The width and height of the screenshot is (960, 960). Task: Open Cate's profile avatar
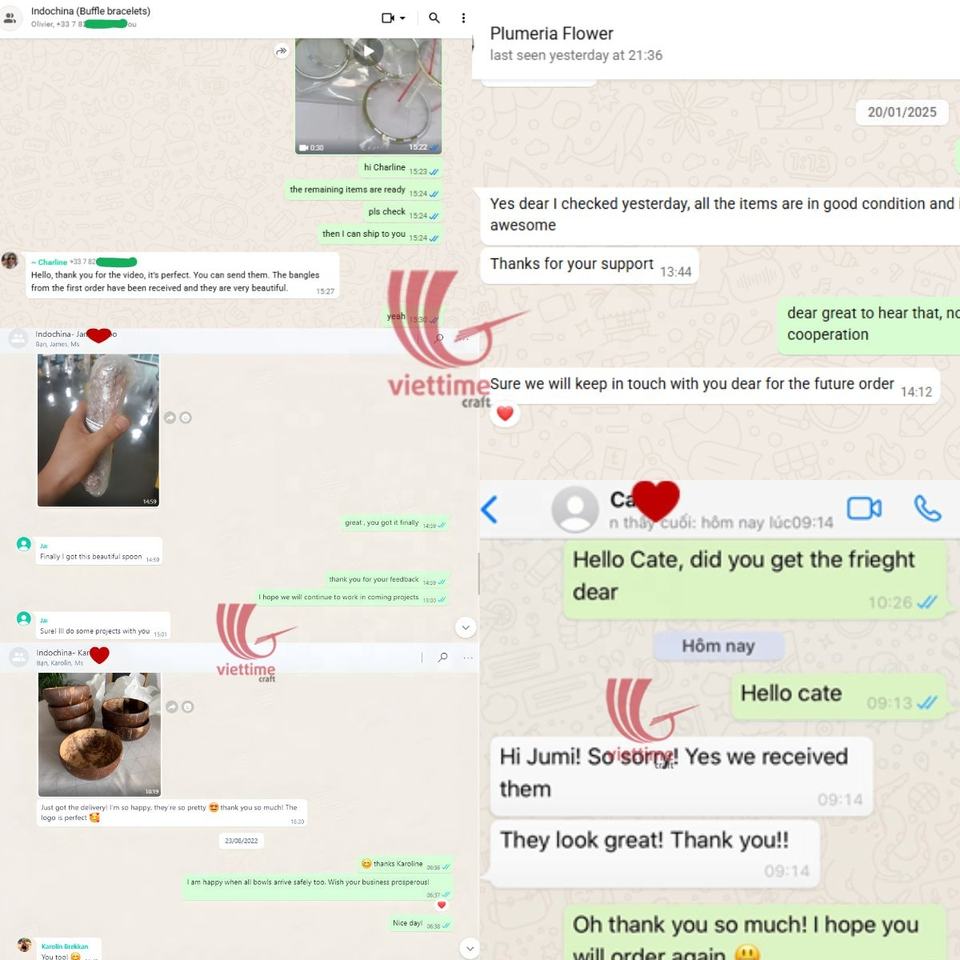(575, 509)
